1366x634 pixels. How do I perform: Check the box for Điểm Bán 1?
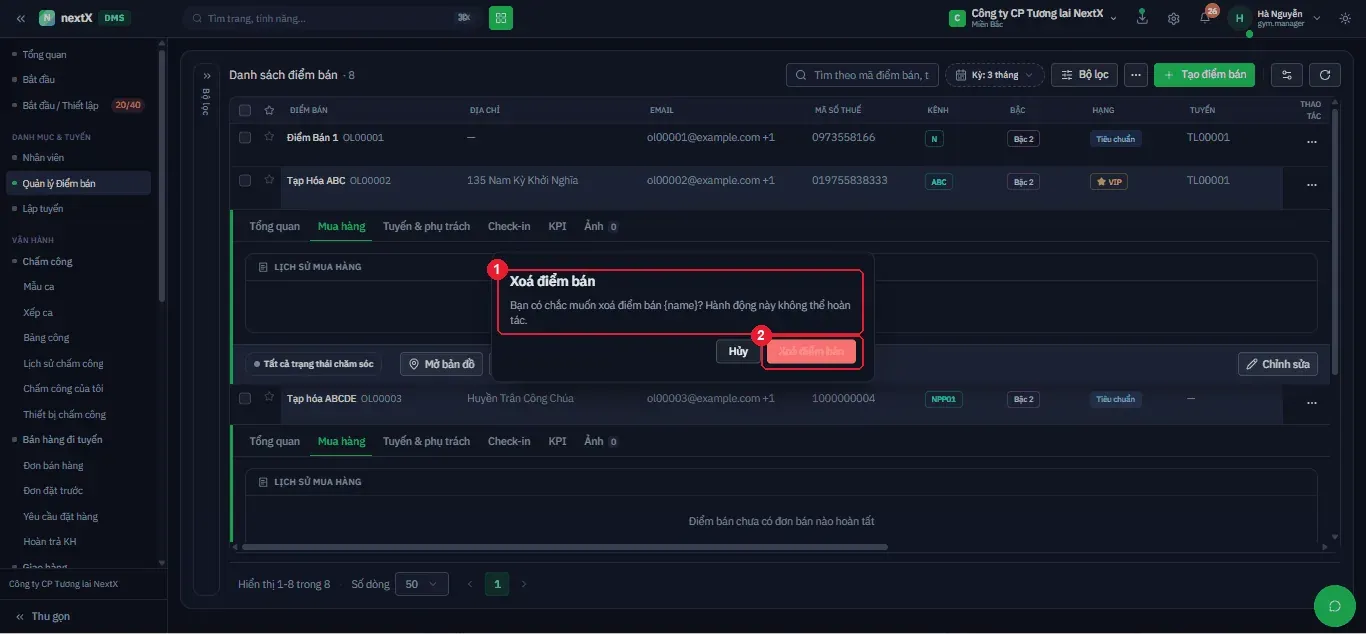point(245,137)
